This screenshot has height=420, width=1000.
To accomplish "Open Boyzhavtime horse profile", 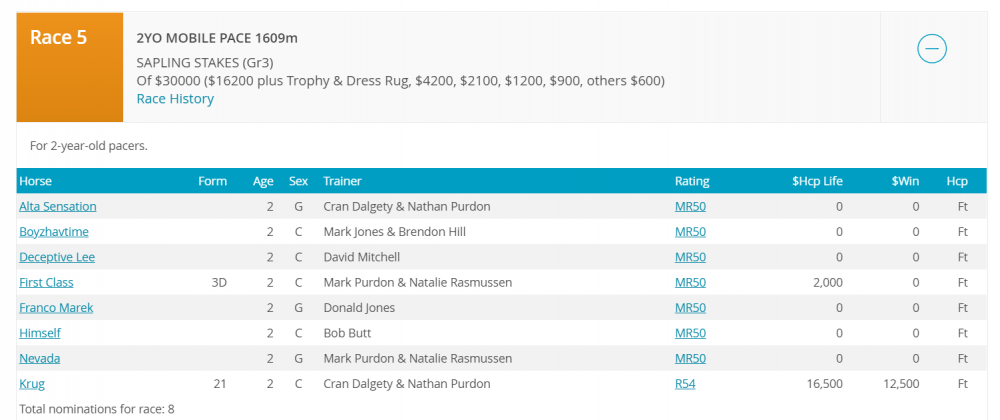I will click(x=54, y=232).
